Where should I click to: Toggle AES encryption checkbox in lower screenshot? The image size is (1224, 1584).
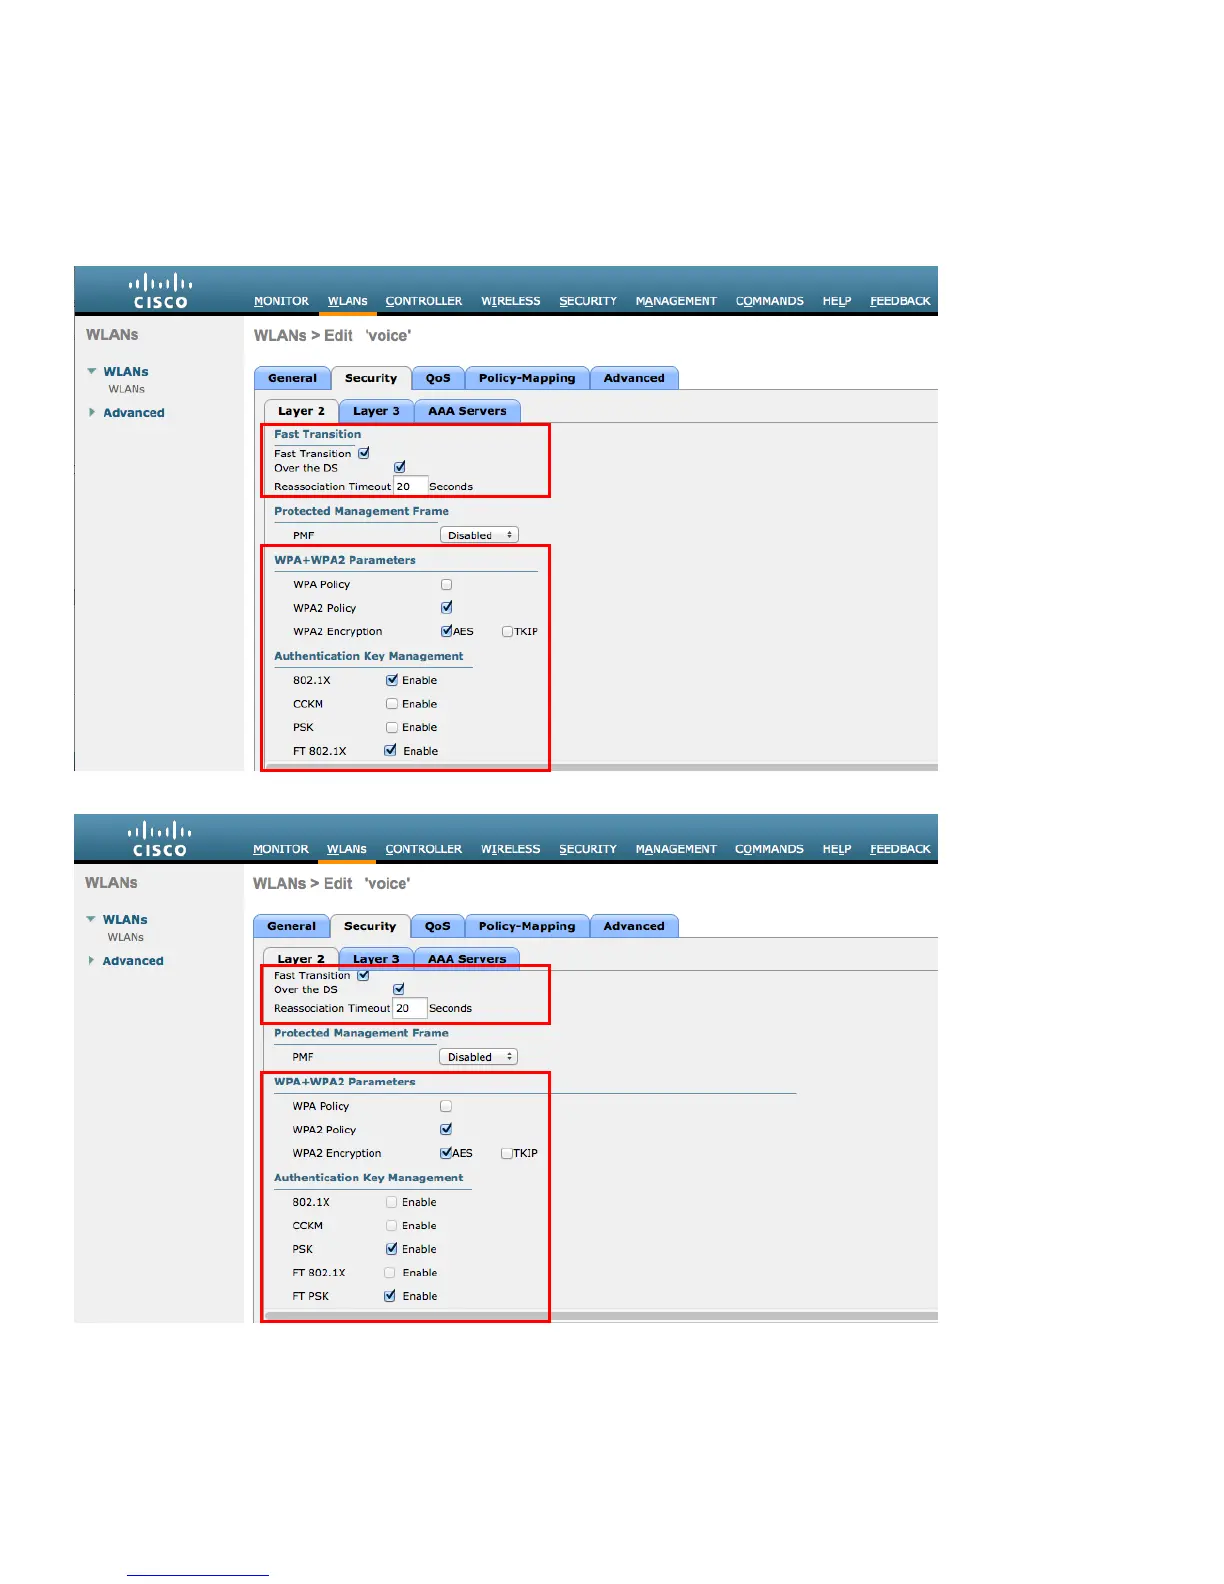[x=446, y=1153]
